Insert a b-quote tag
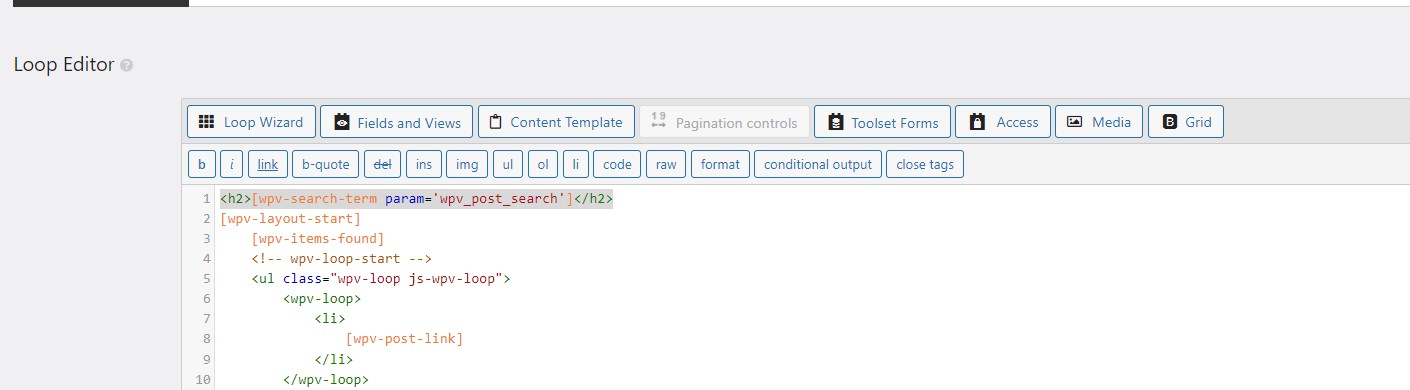Viewport: 1410px width, 390px height. coord(326,164)
